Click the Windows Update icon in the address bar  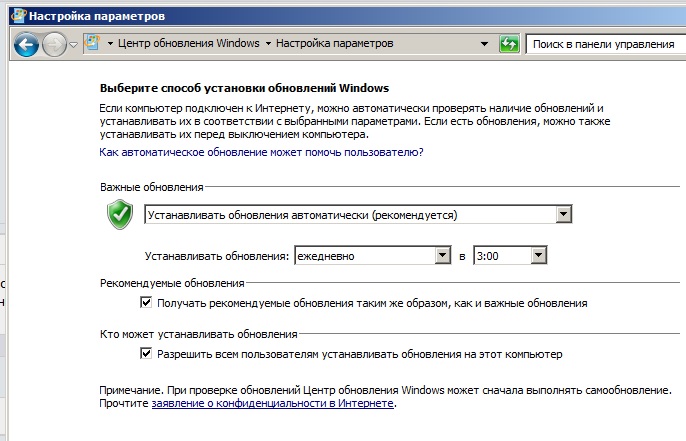92,43
